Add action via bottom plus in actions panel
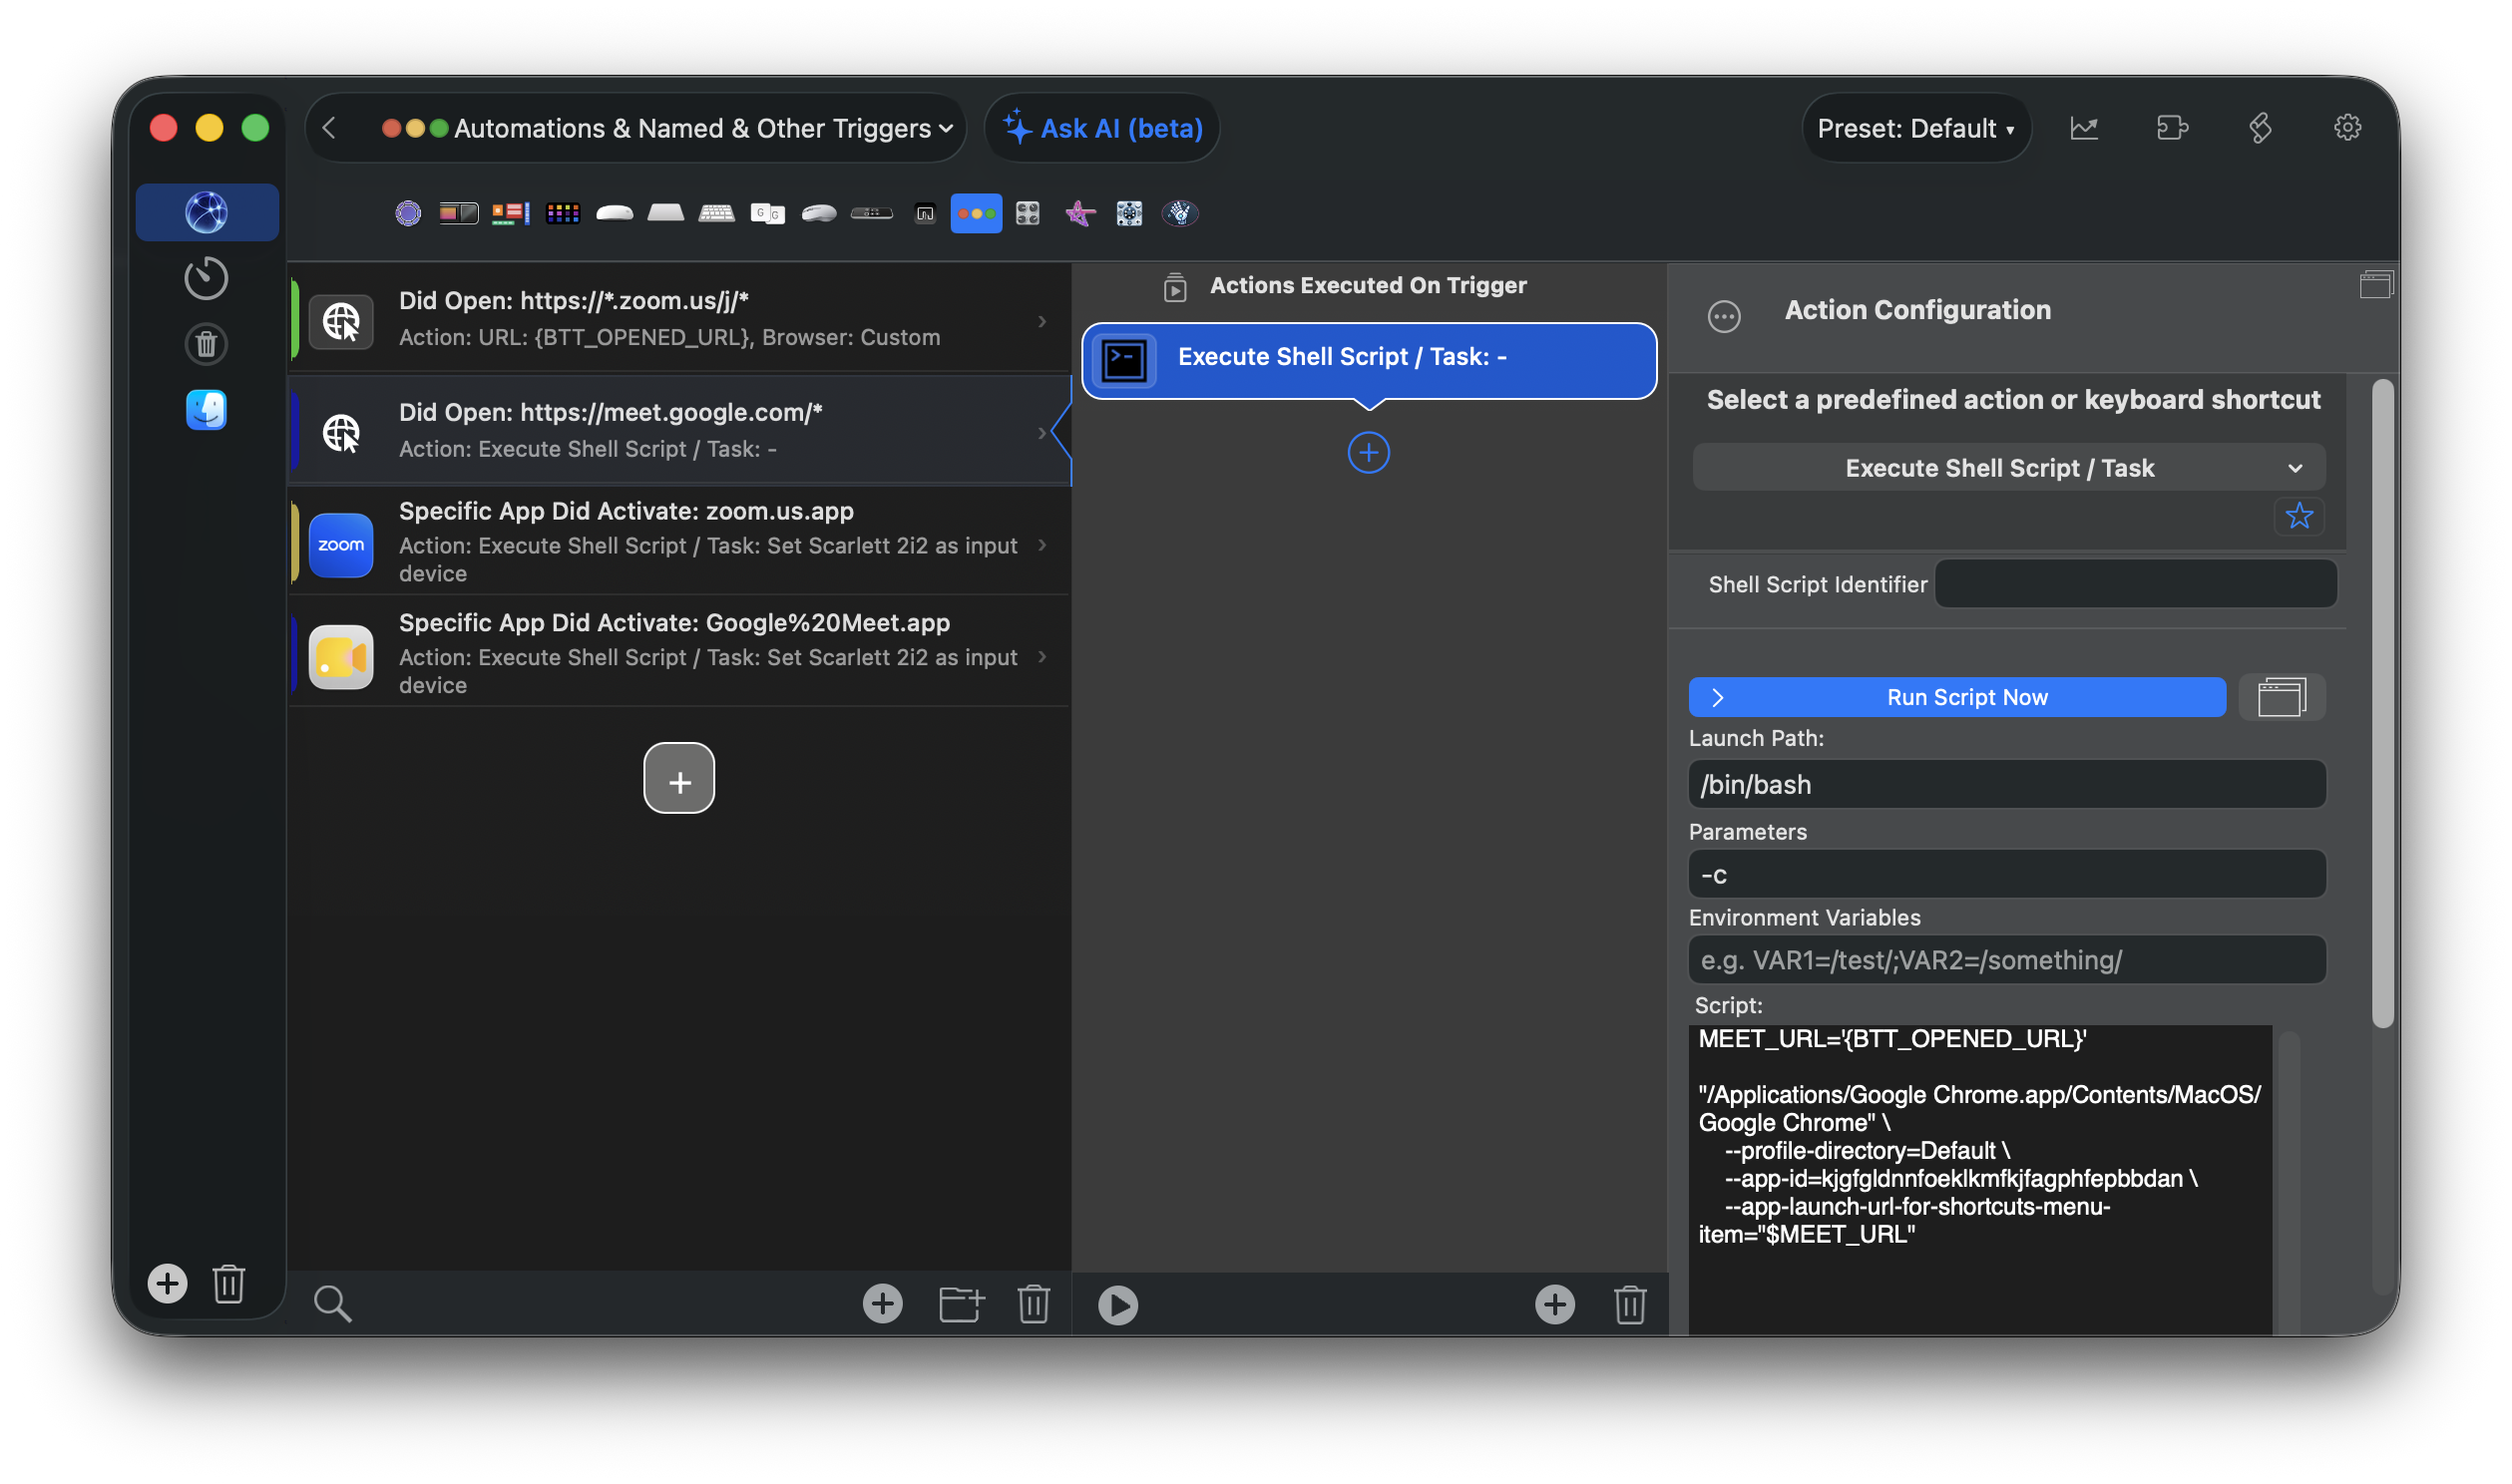 [x=1554, y=1304]
